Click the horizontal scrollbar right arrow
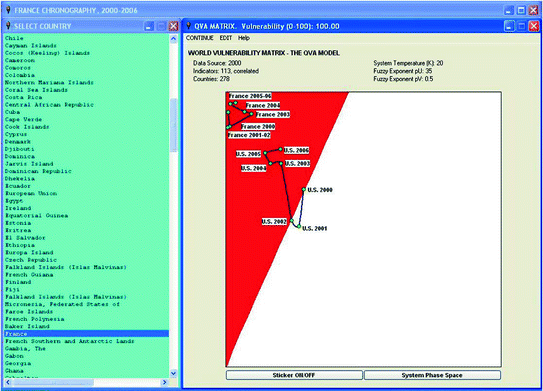Image resolution: width=543 pixels, height=391 pixels. tap(164, 382)
